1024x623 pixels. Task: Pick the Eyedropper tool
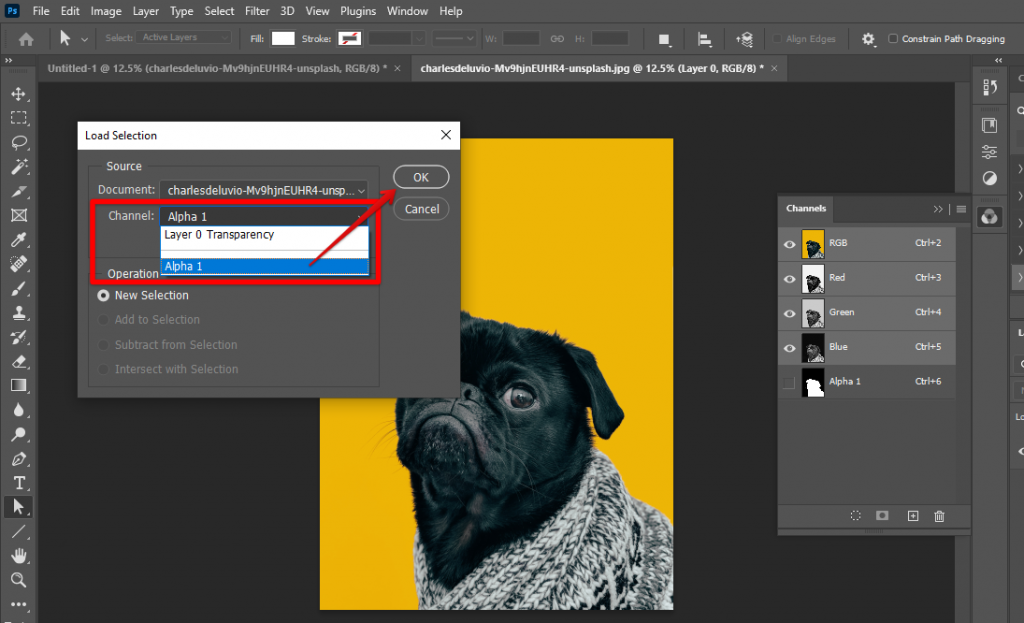[18, 239]
